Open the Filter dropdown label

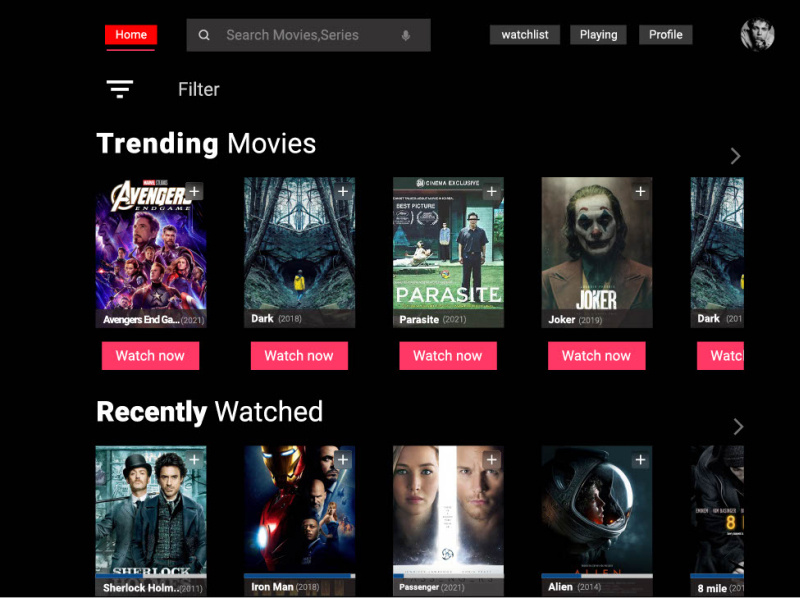(198, 89)
